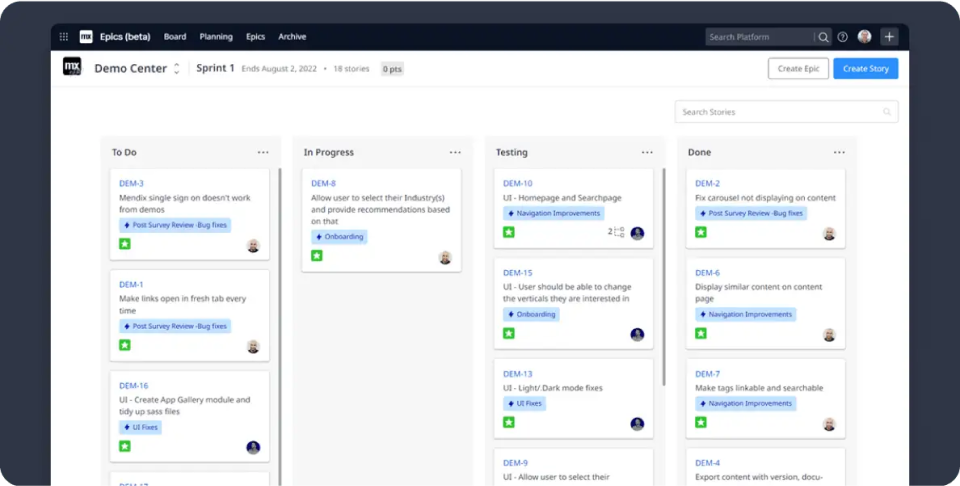This screenshot has height=486, width=960.
Task: Open the help question mark icon
Action: tap(843, 37)
